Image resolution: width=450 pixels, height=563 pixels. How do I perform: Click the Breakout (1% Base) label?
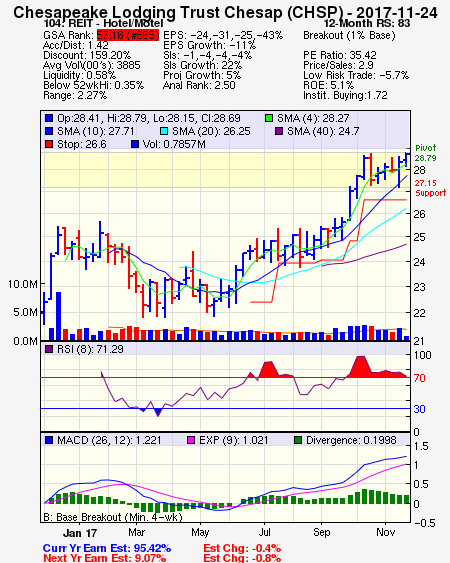click(x=349, y=35)
